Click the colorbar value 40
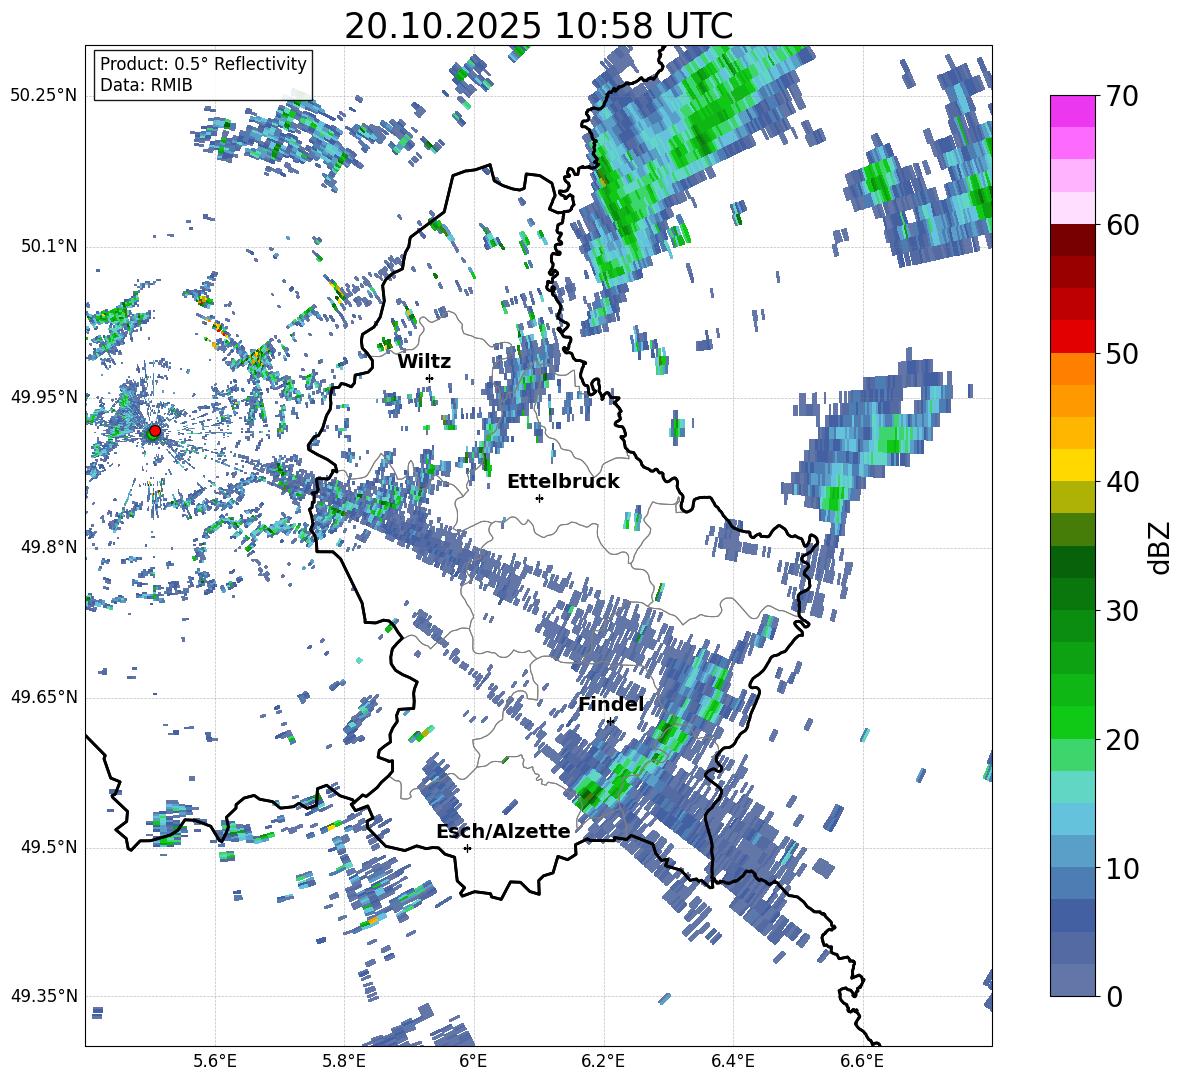This screenshot has height=1081, width=1184. point(1122,482)
